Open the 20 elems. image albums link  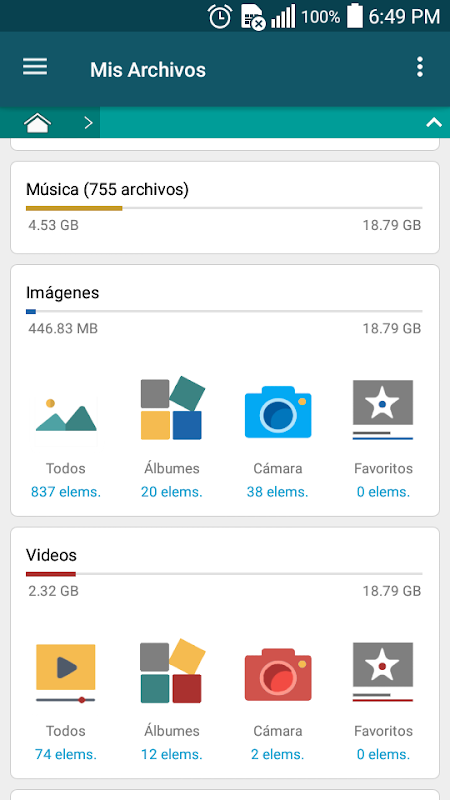point(172,492)
